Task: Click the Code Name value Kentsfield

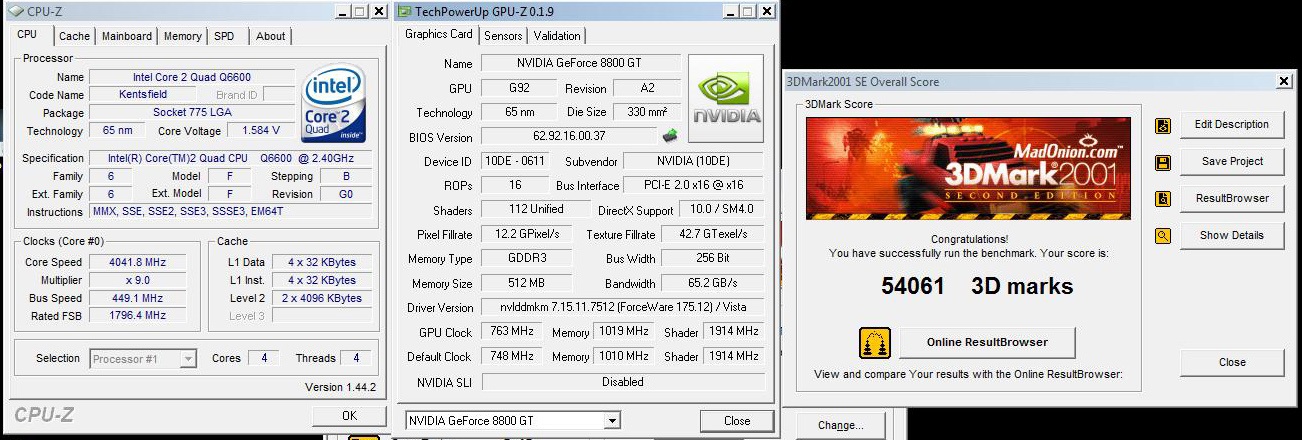Action: pyautogui.click(x=142, y=95)
